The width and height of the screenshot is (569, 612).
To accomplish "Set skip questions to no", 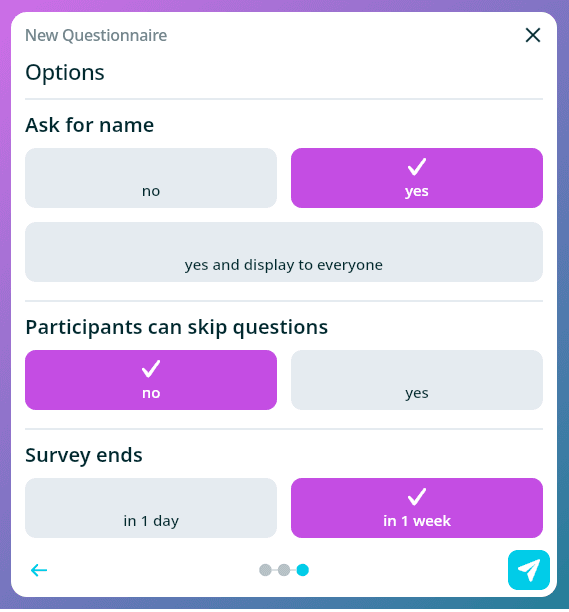I will tap(151, 380).
